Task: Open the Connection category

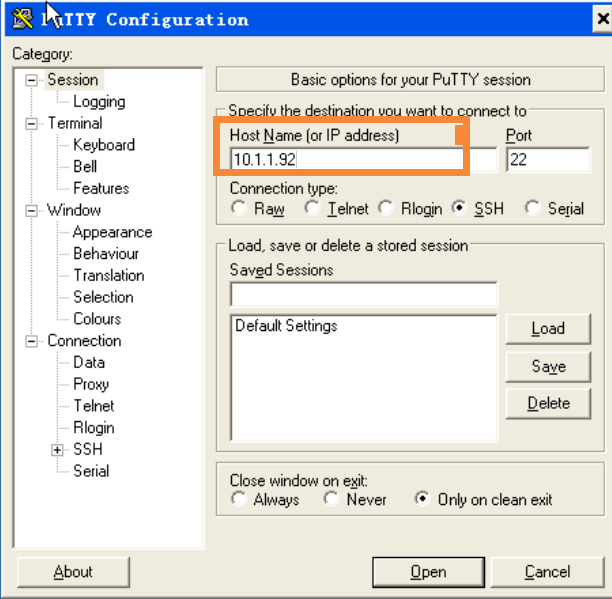Action: pyautogui.click(x=84, y=341)
